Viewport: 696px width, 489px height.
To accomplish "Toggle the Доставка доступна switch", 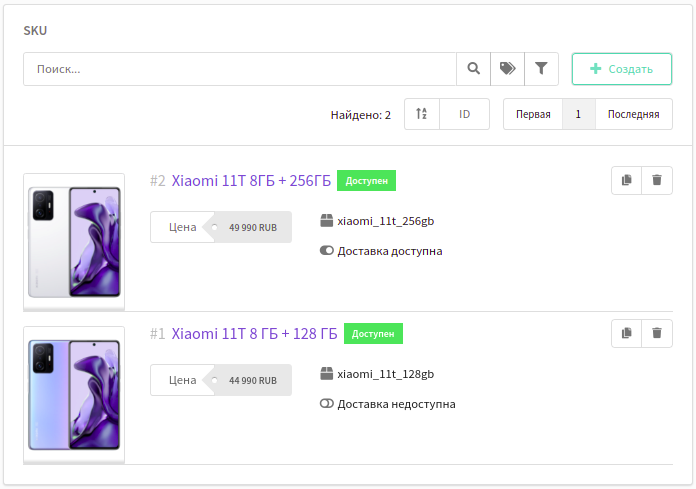I will point(327,251).
